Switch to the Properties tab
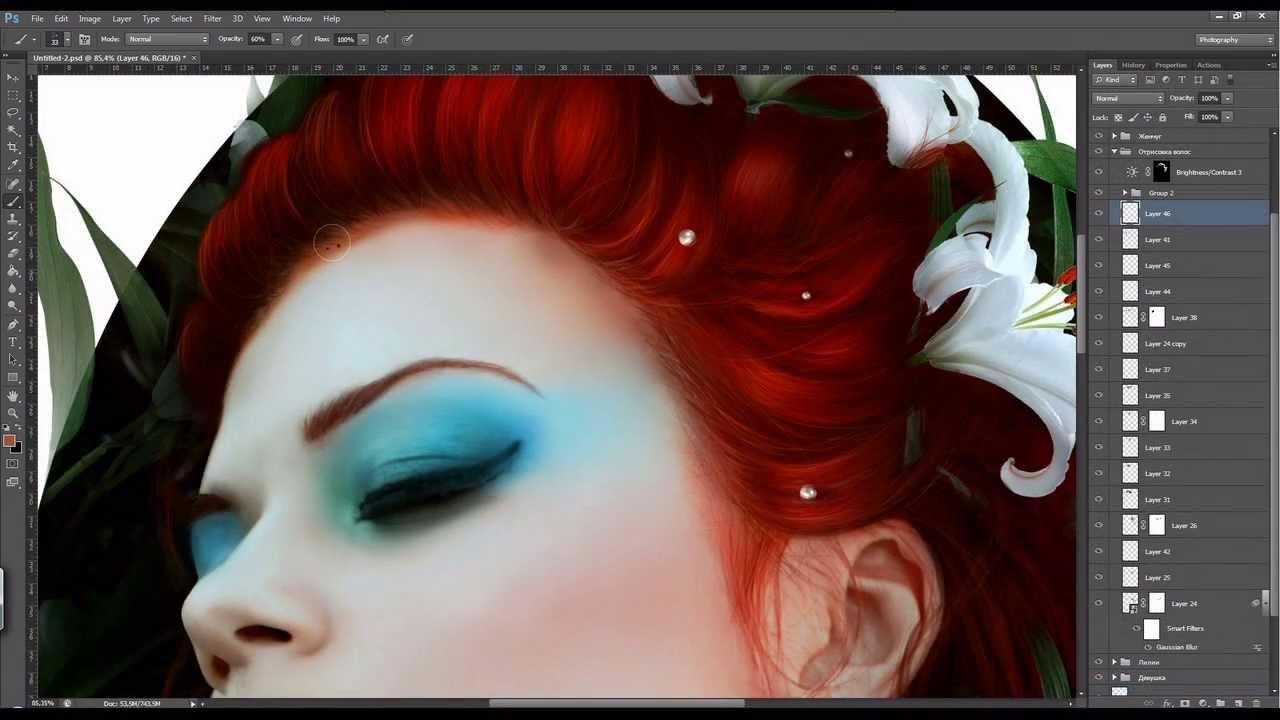The width and height of the screenshot is (1280, 720). (1170, 65)
